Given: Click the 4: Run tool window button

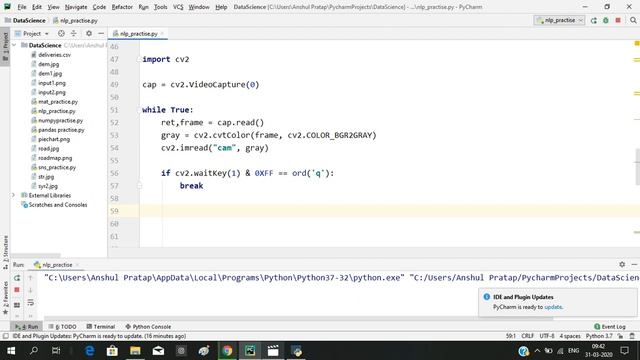Looking at the screenshot, I should coord(27,327).
